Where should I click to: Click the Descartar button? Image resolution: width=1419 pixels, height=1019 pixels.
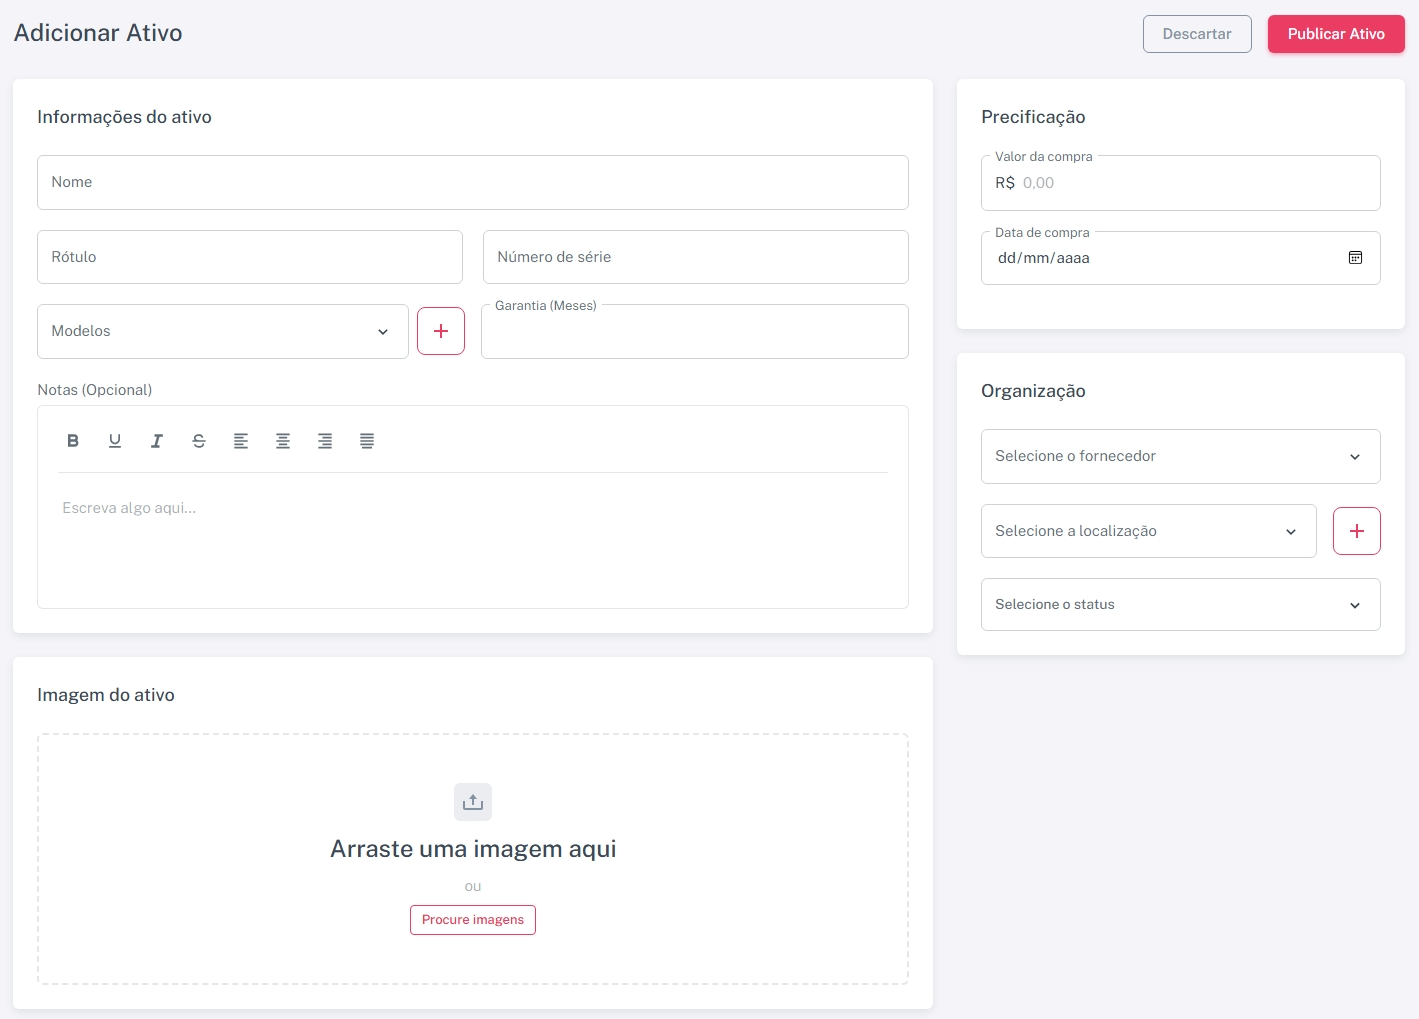coord(1197,34)
